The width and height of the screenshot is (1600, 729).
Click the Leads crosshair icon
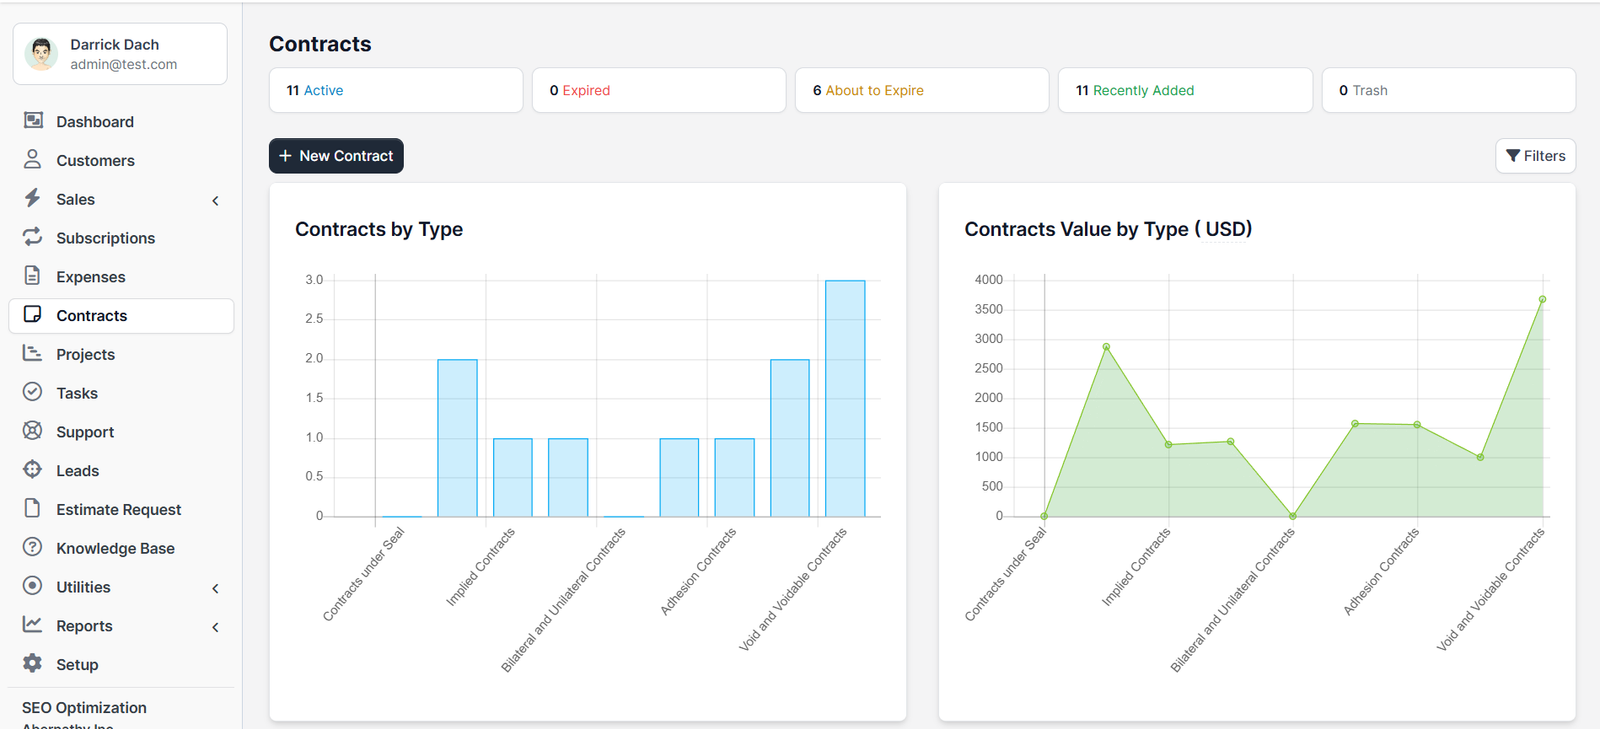click(x=33, y=470)
